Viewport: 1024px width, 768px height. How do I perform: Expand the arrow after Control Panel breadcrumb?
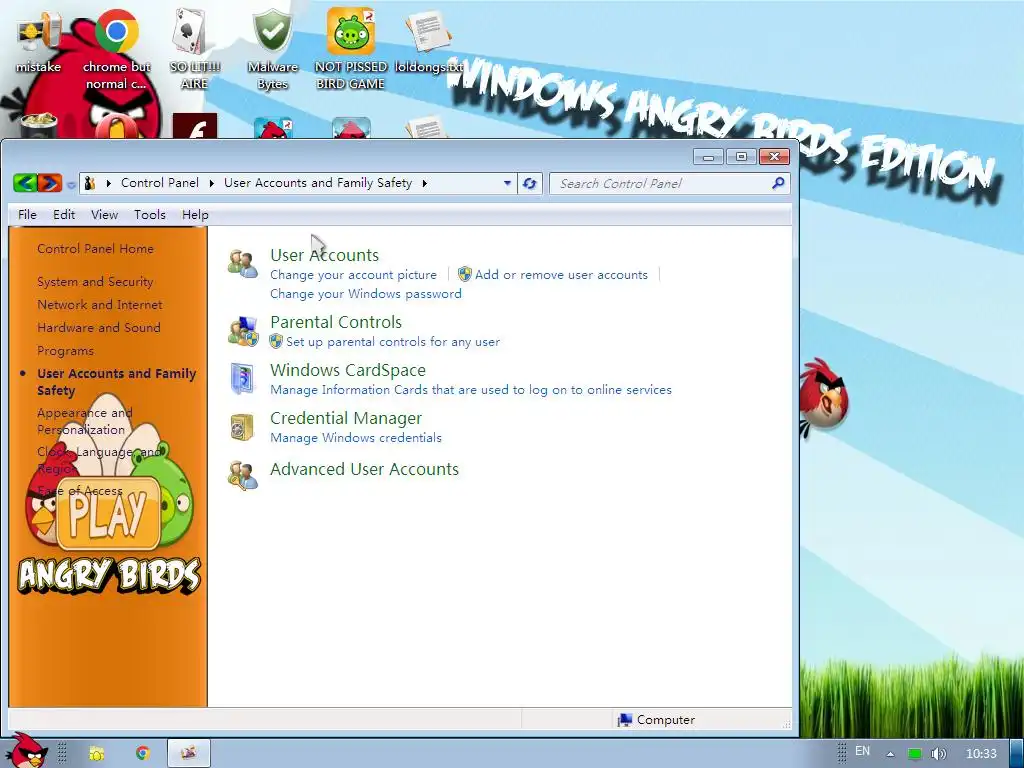coord(212,184)
